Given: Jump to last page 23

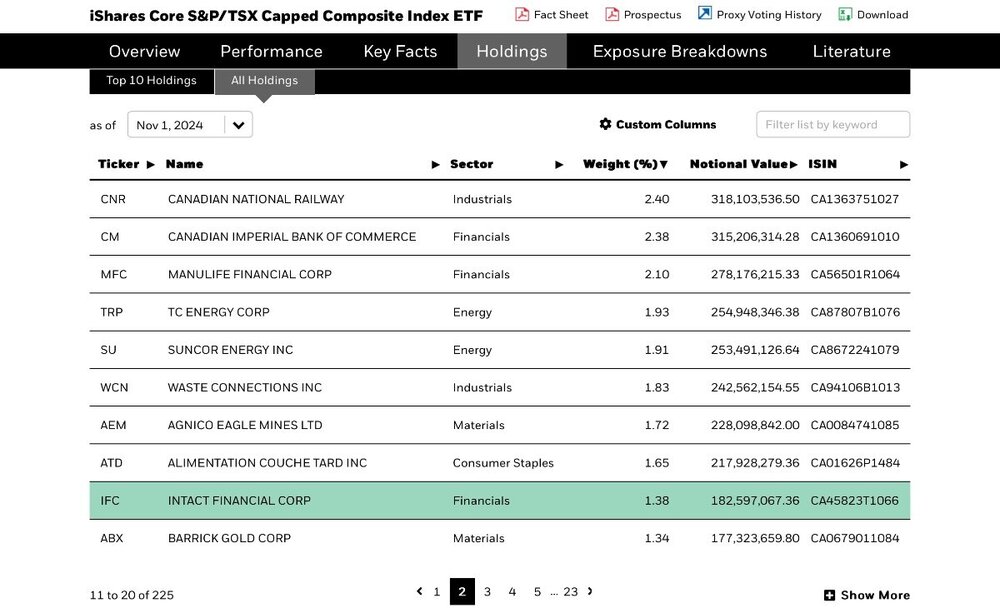Looking at the screenshot, I should point(571,592).
